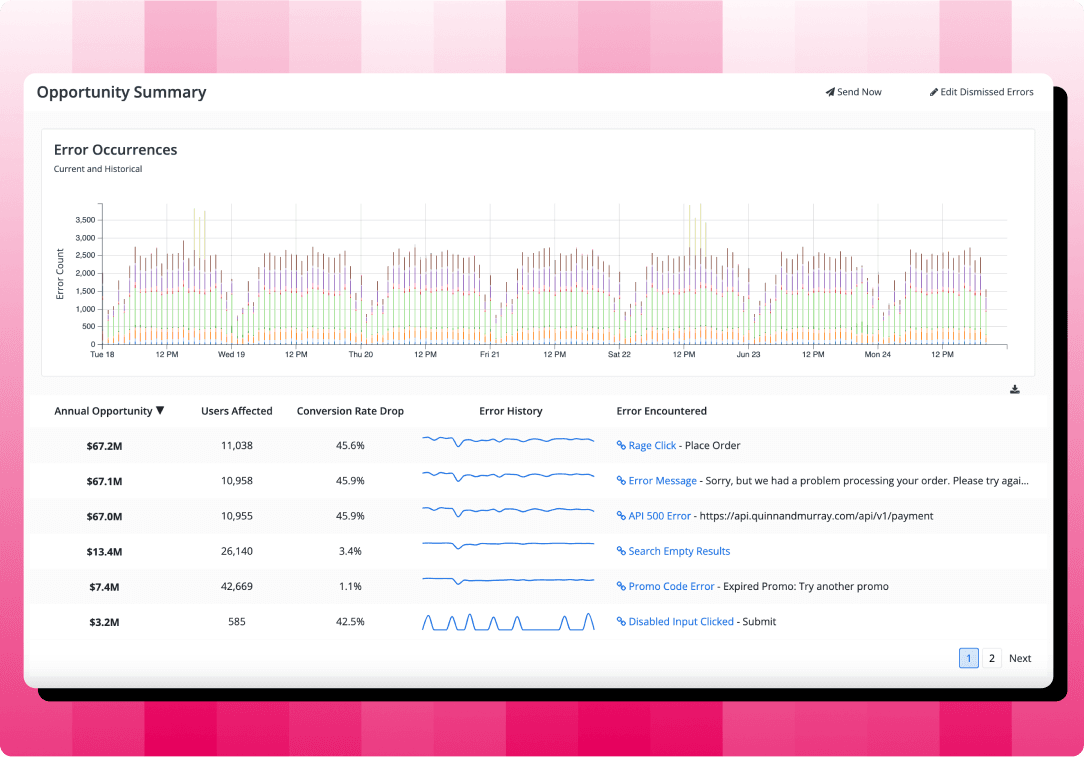Click the Conversion Rate Drop column header
The image size is (1084, 757).
350,411
